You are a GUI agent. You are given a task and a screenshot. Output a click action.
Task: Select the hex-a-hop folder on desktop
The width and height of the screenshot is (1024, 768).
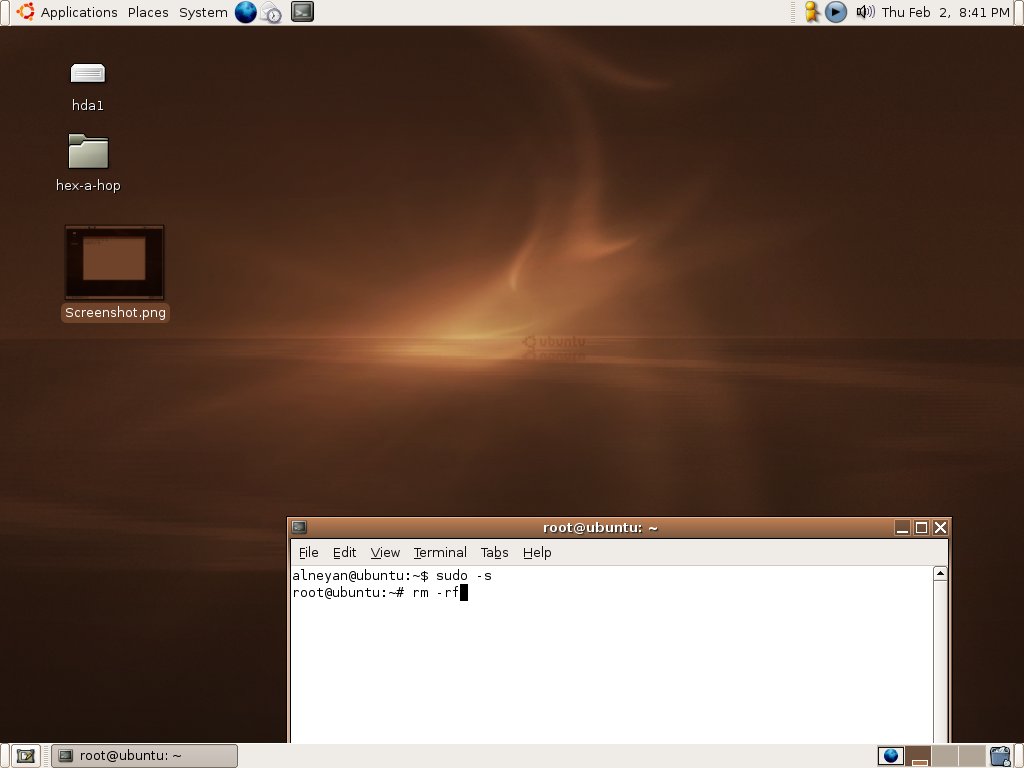tap(88, 153)
